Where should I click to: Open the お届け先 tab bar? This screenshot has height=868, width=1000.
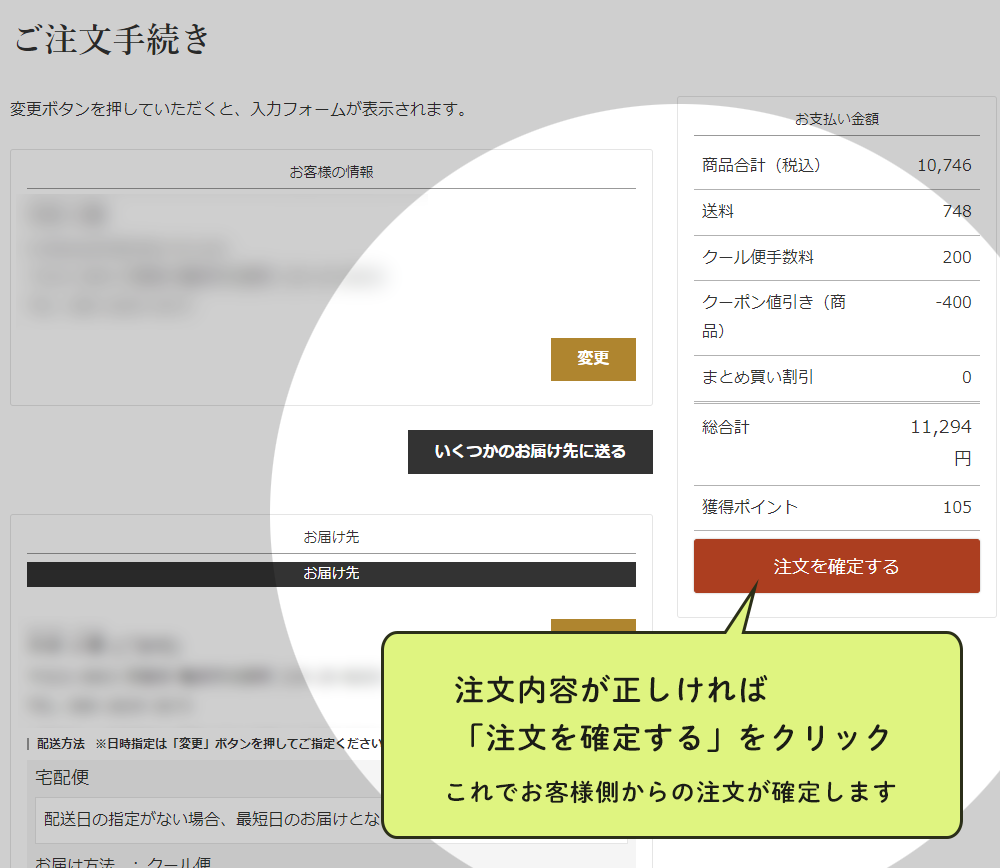[x=330, y=574]
